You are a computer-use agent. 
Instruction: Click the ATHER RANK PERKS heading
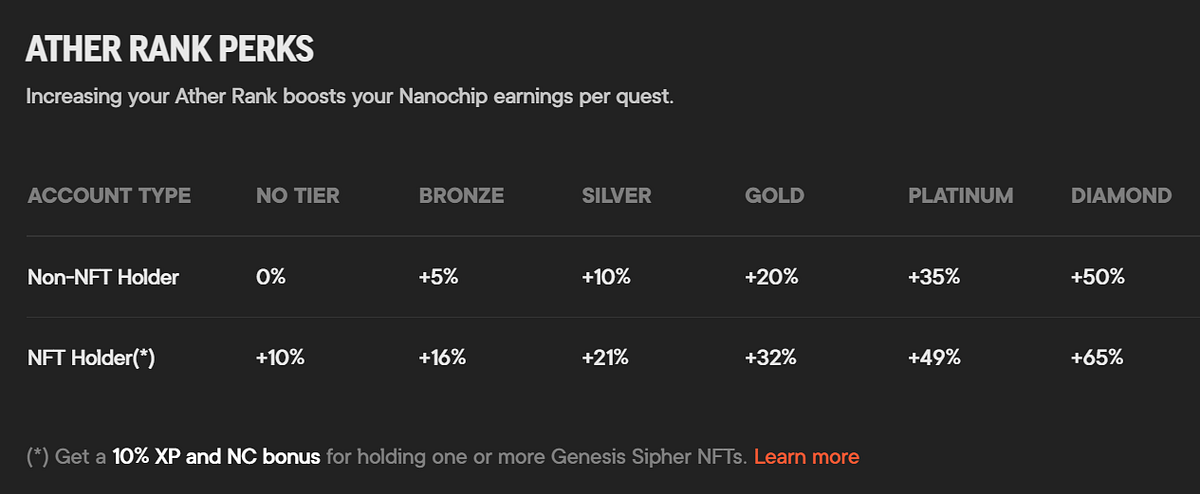[x=170, y=50]
